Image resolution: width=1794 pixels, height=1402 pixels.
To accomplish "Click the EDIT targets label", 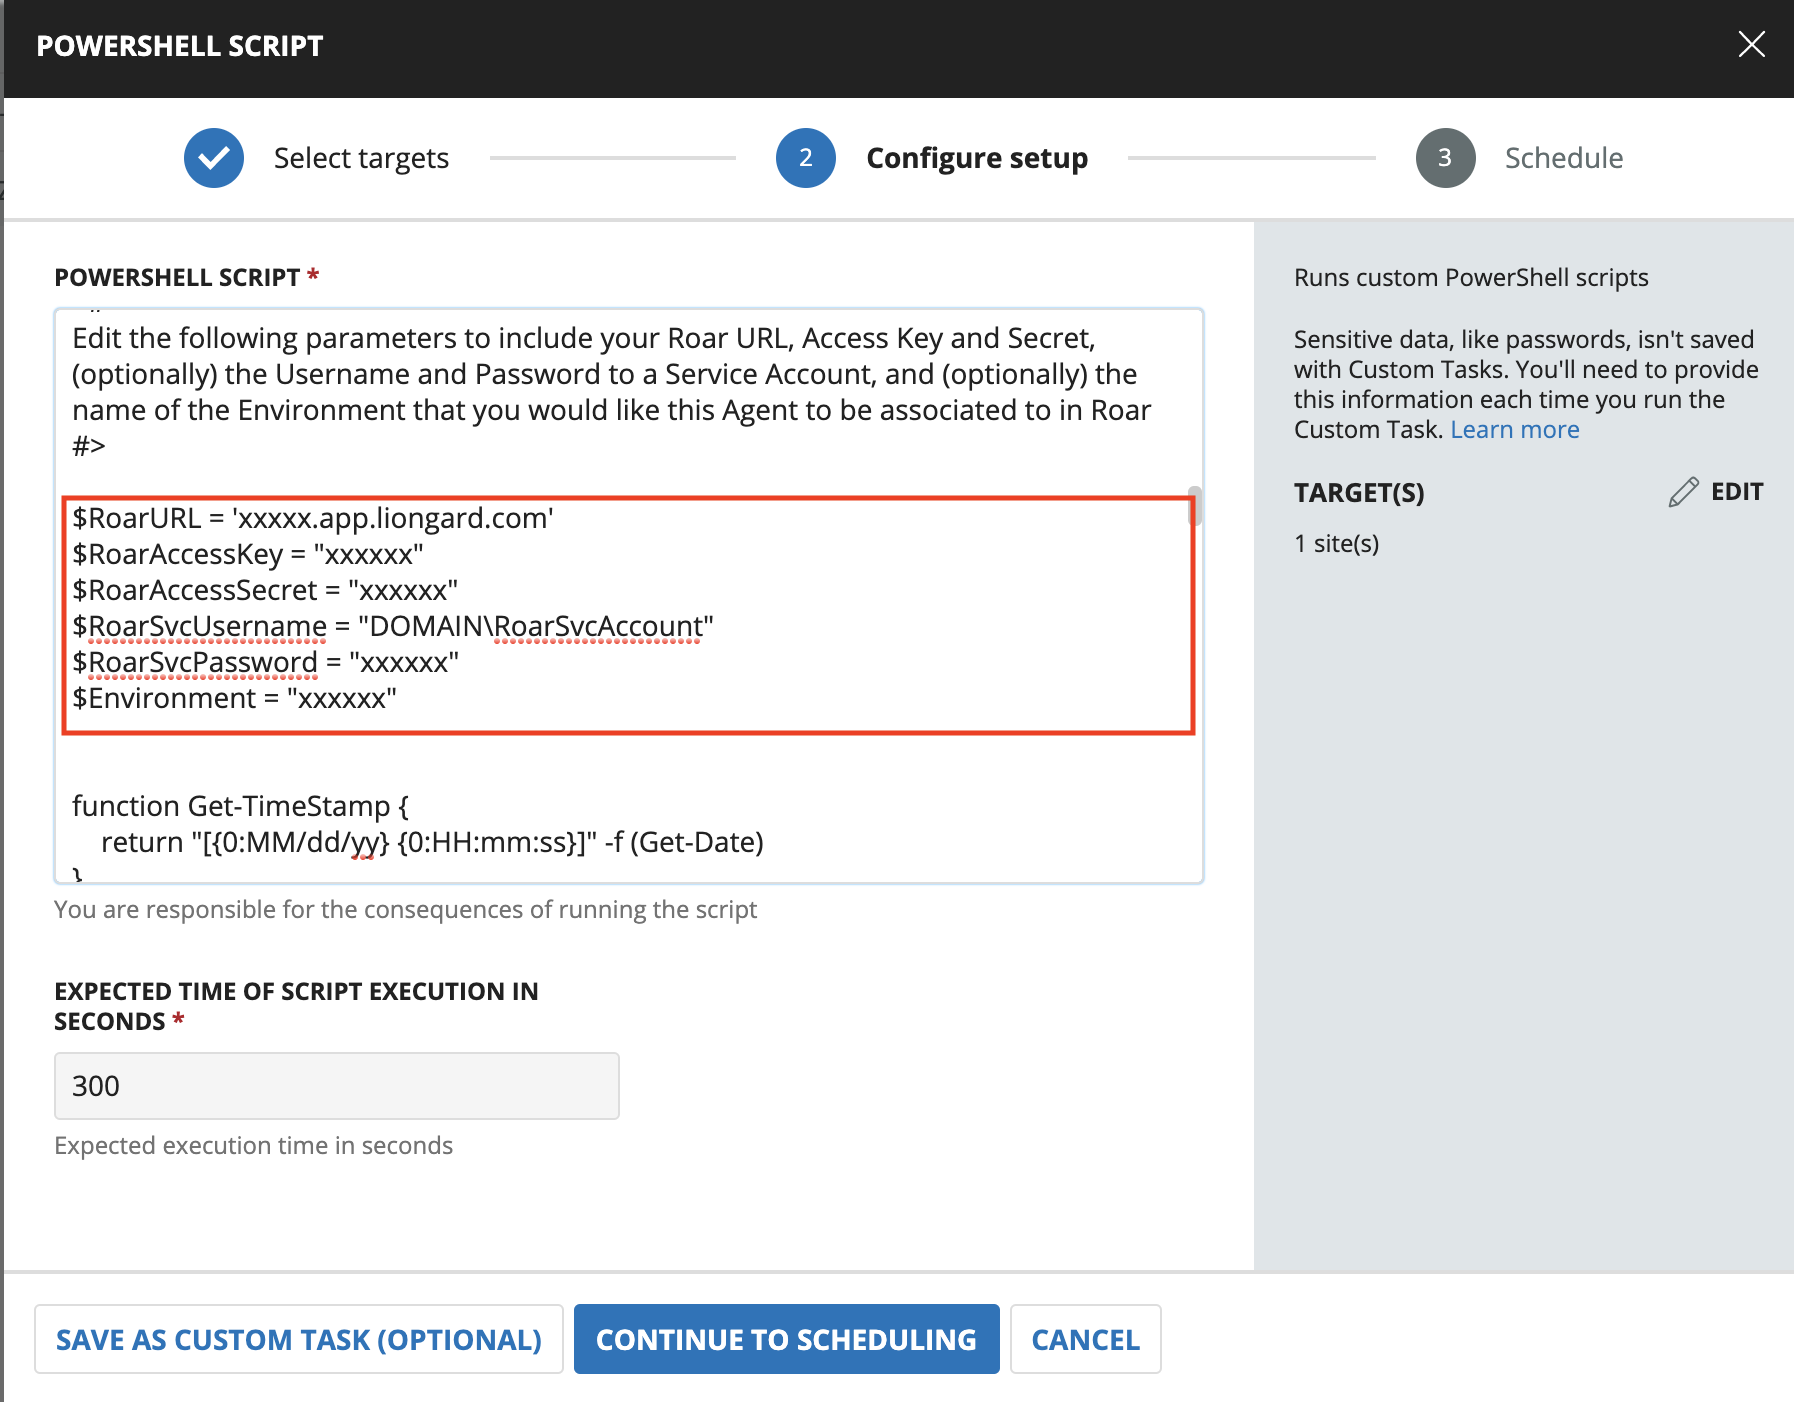I will tap(1737, 492).
